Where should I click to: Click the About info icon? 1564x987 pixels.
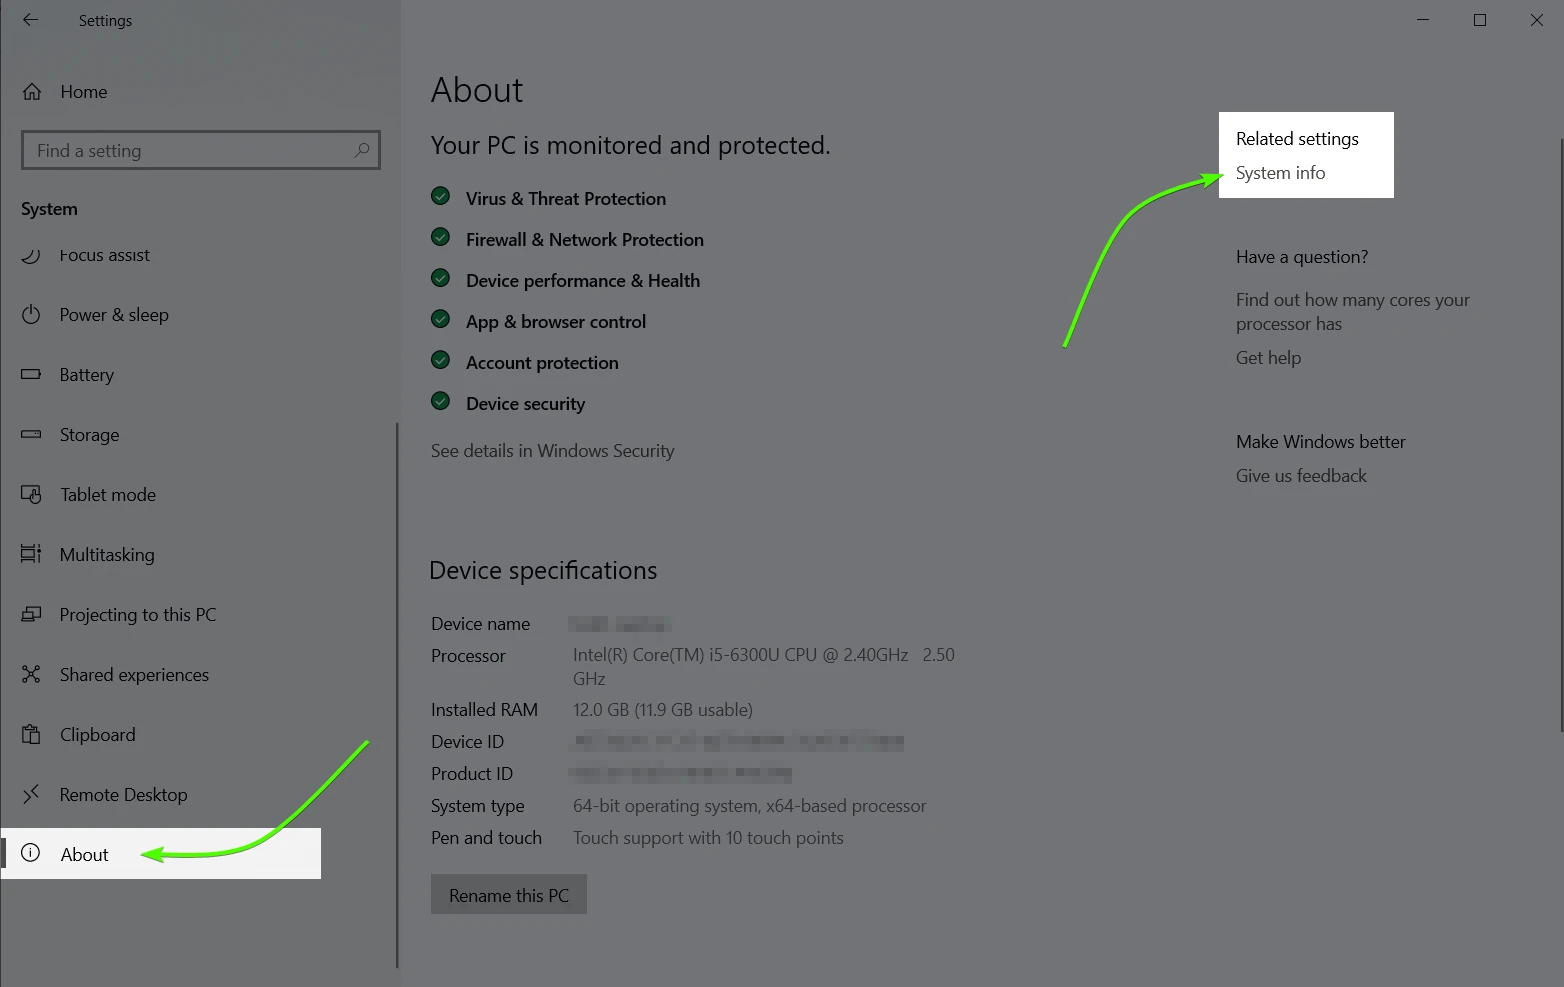click(30, 853)
